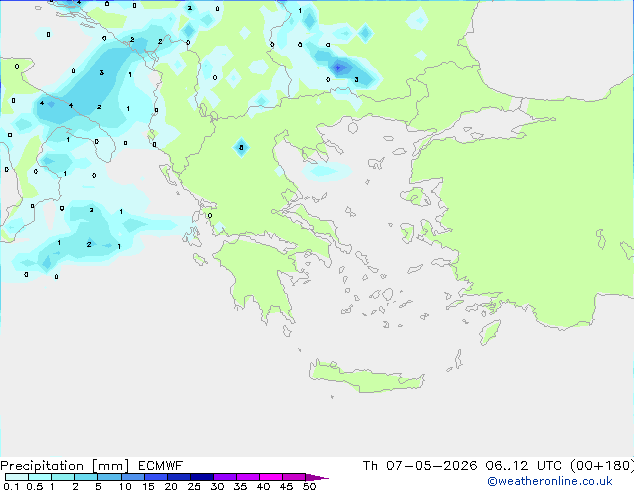Click the 'Precipitation [mm]' title text
The width and height of the screenshot is (634, 490).
65,466
